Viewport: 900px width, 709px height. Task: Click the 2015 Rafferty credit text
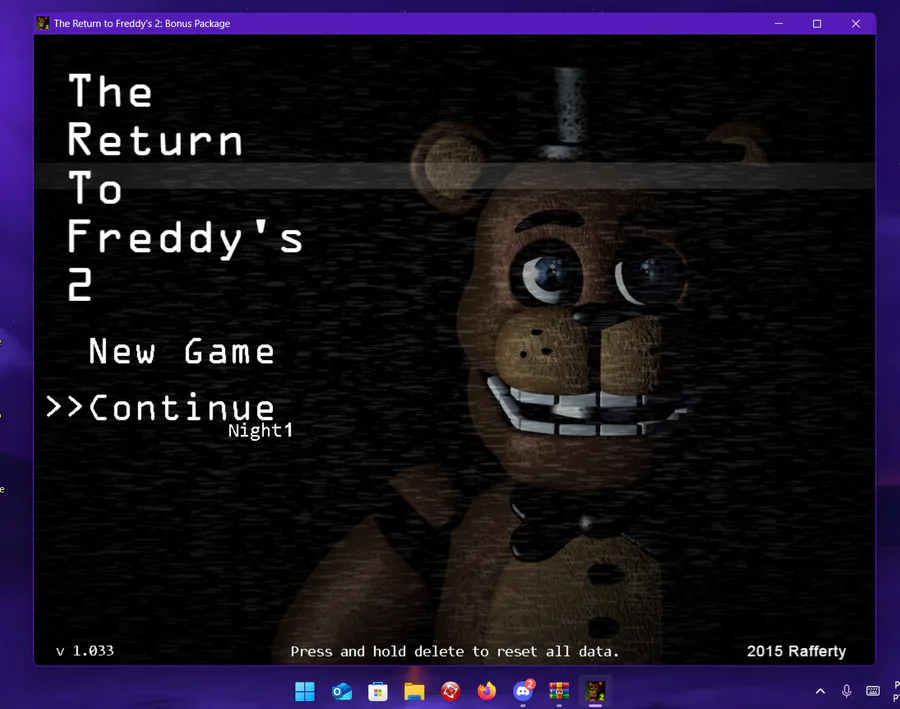(796, 651)
